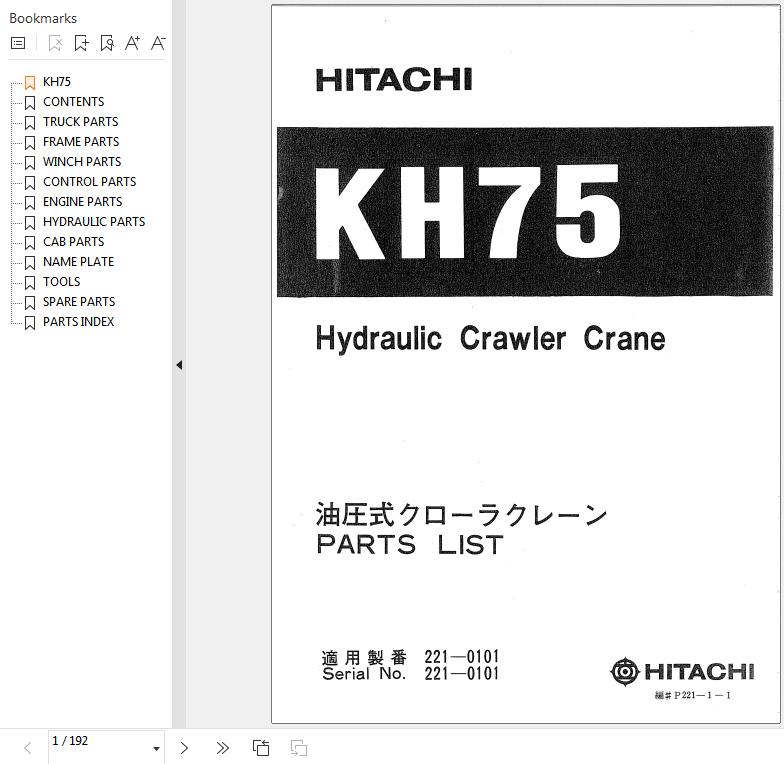Click the PARTS LIST text
The height and width of the screenshot is (764, 784).
pos(410,545)
